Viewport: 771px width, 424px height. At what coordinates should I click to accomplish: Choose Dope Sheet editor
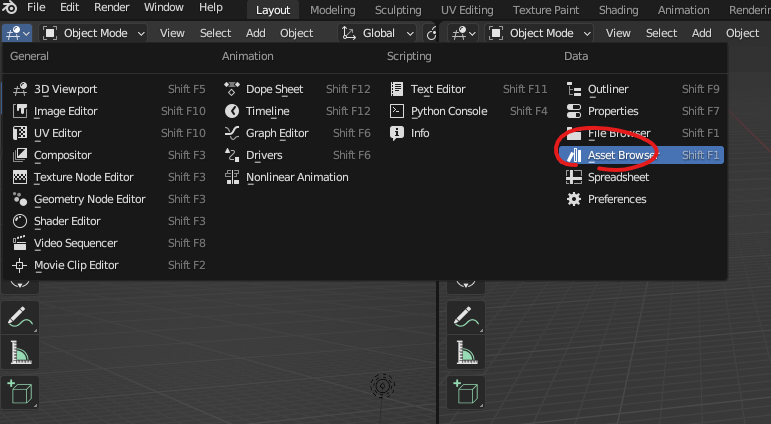point(297,89)
